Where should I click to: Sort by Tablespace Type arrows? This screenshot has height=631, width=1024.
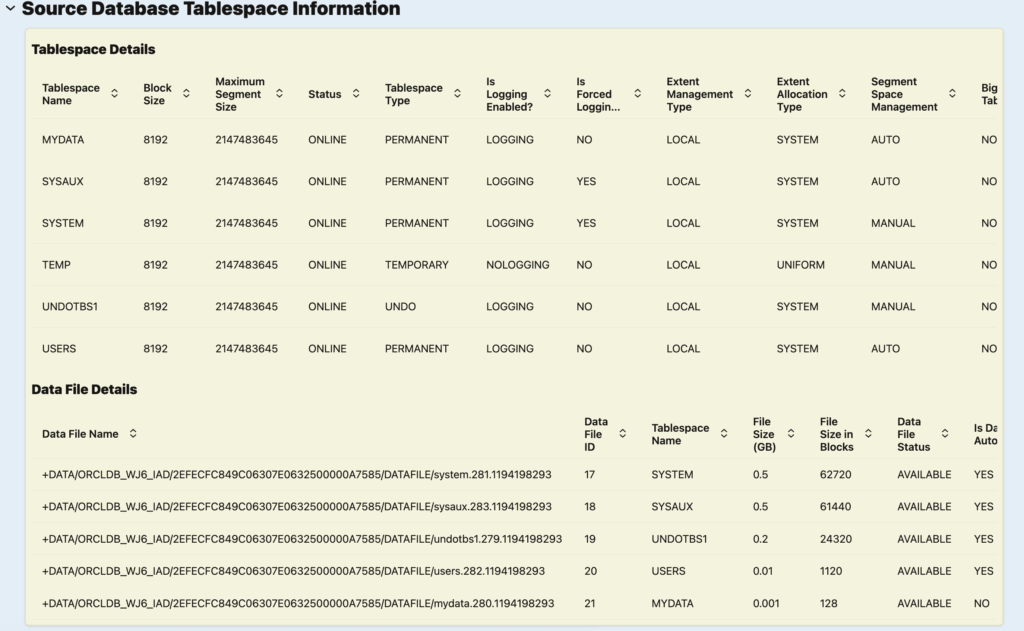click(x=457, y=94)
